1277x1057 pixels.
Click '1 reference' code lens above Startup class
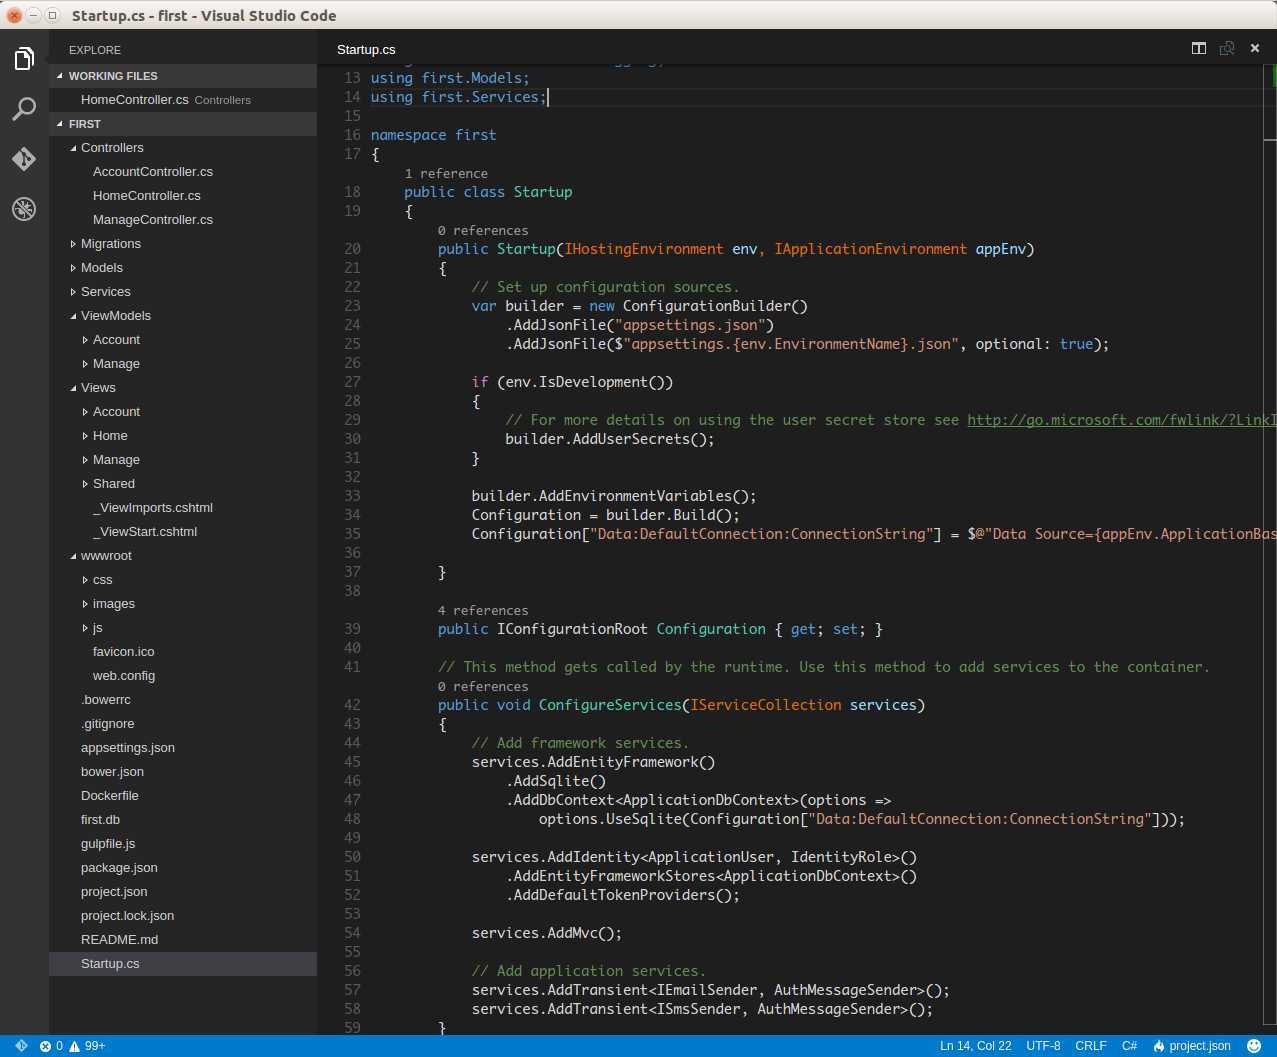pyautogui.click(x=446, y=174)
